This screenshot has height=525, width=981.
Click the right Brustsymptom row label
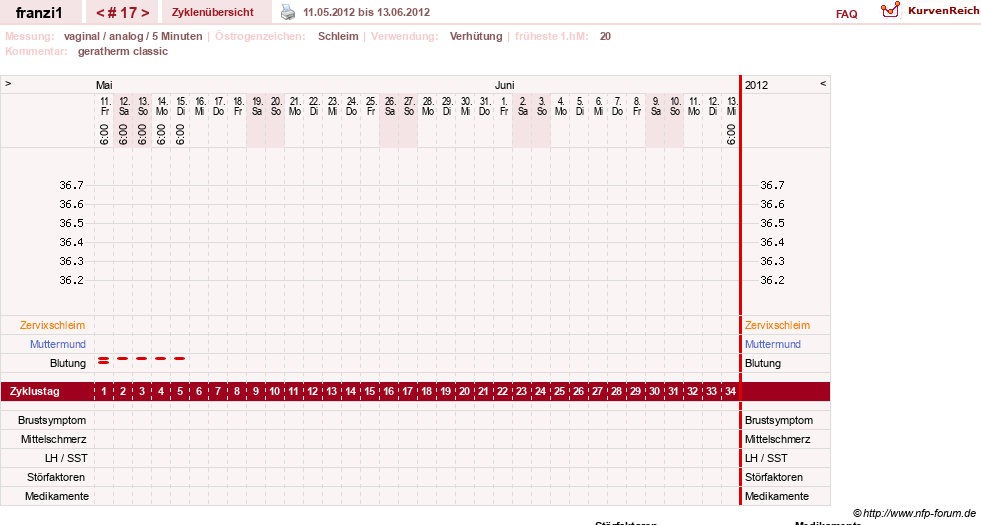pos(779,421)
